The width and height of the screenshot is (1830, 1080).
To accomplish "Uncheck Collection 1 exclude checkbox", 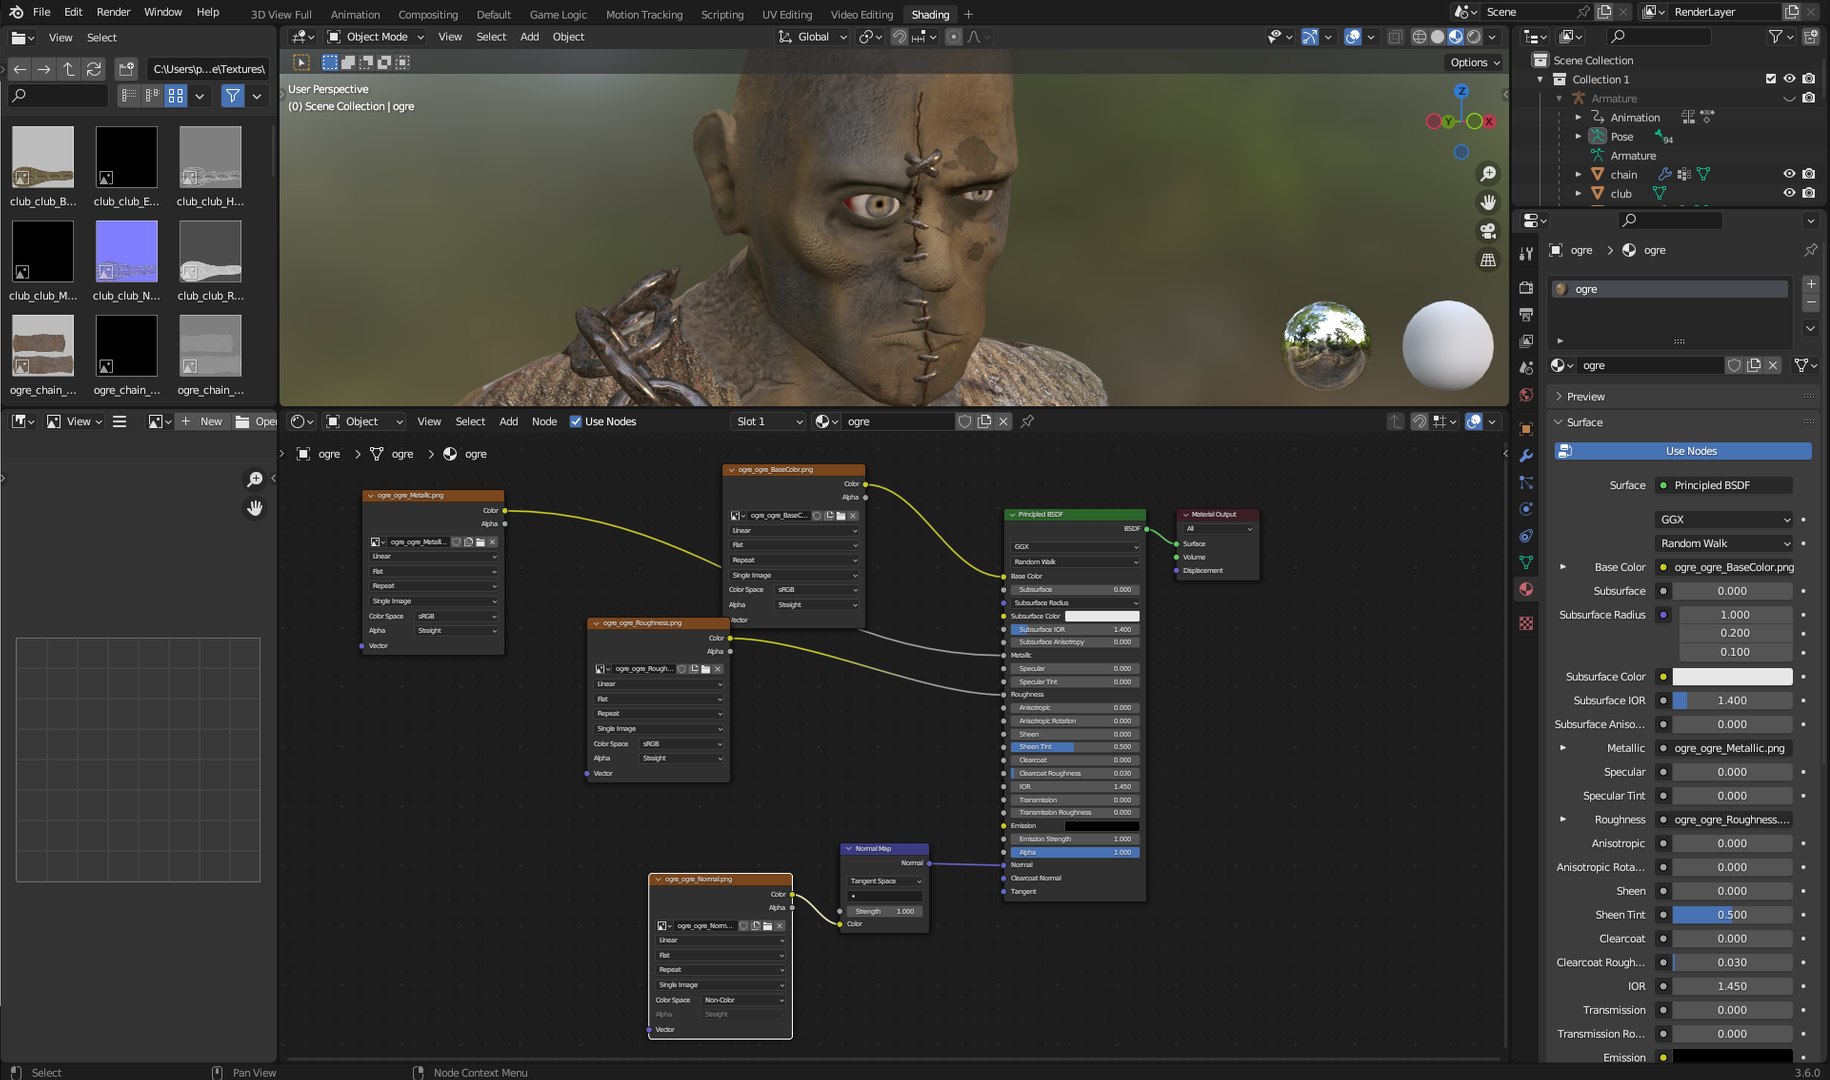I will coord(1771,79).
